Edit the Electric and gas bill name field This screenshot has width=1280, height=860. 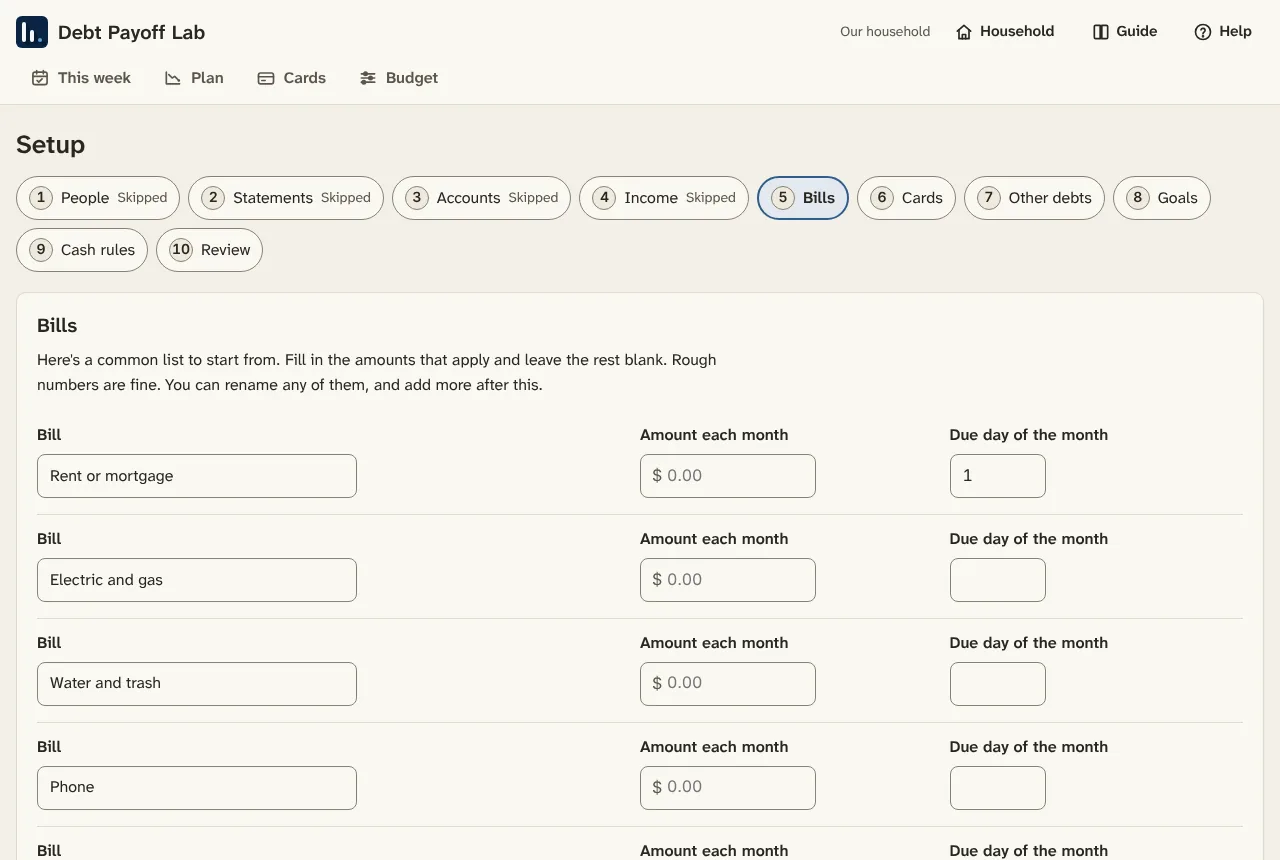coord(197,580)
